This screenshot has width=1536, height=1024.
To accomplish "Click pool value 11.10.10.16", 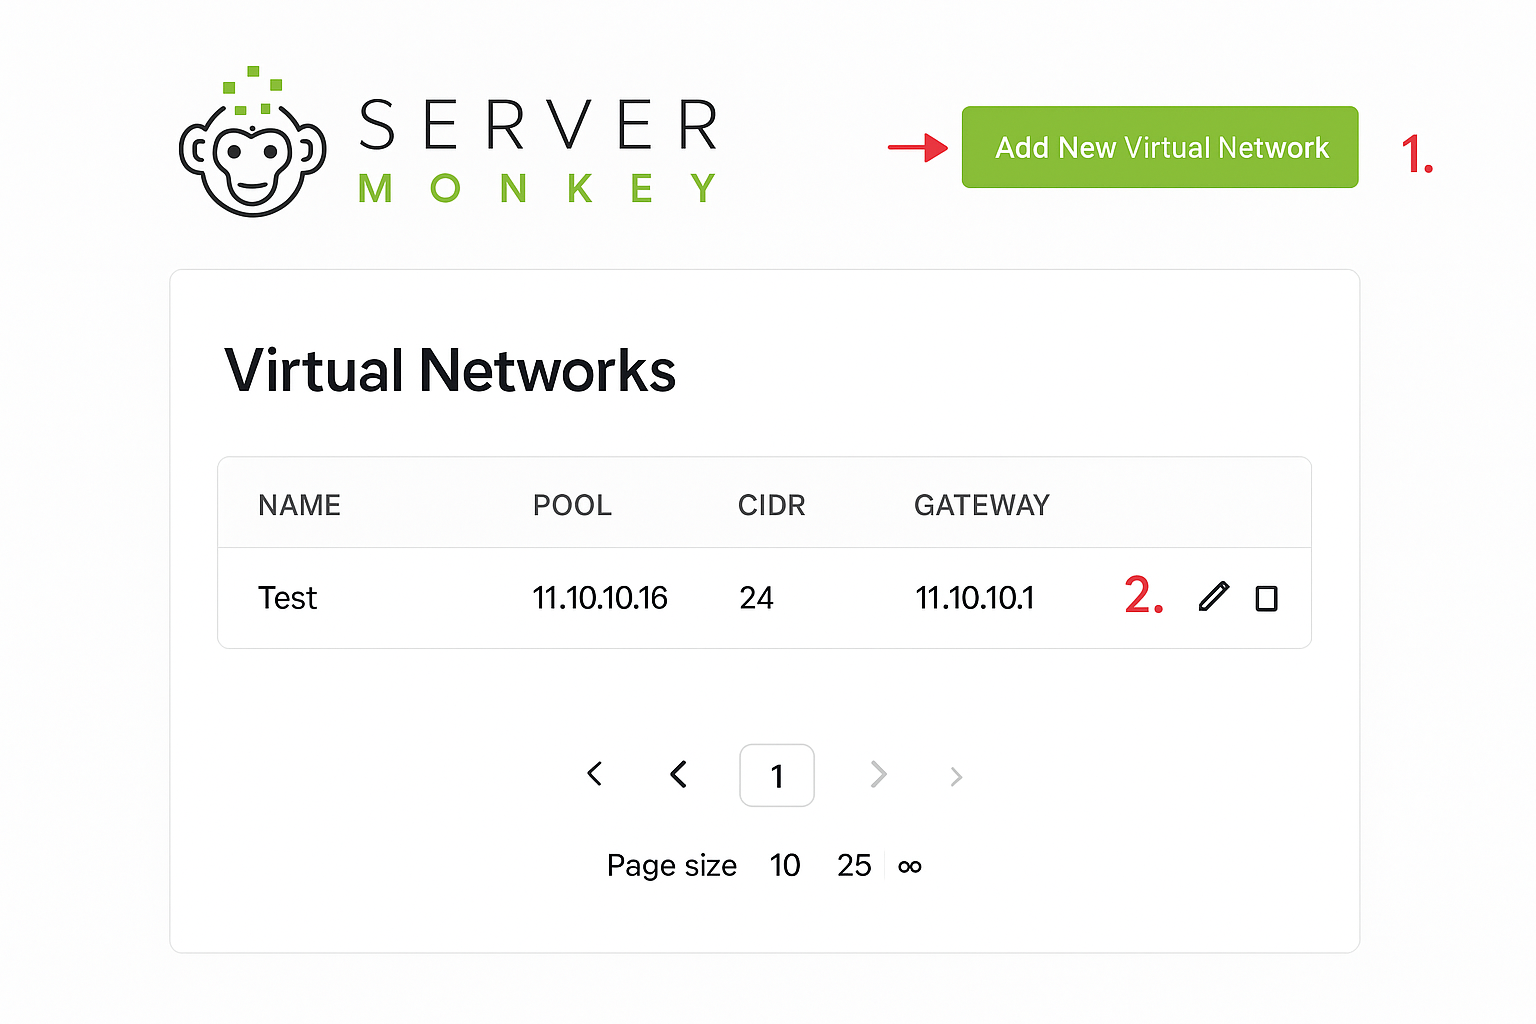I will click(x=600, y=598).
